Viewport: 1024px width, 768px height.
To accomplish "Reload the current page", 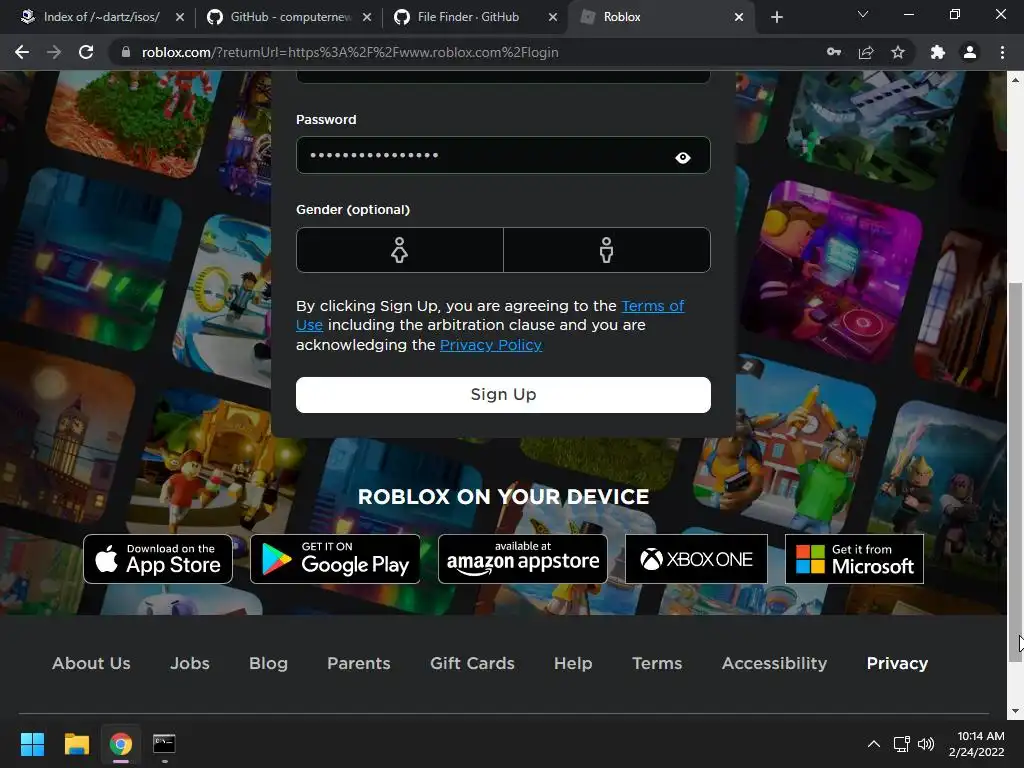I will pyautogui.click(x=86, y=52).
